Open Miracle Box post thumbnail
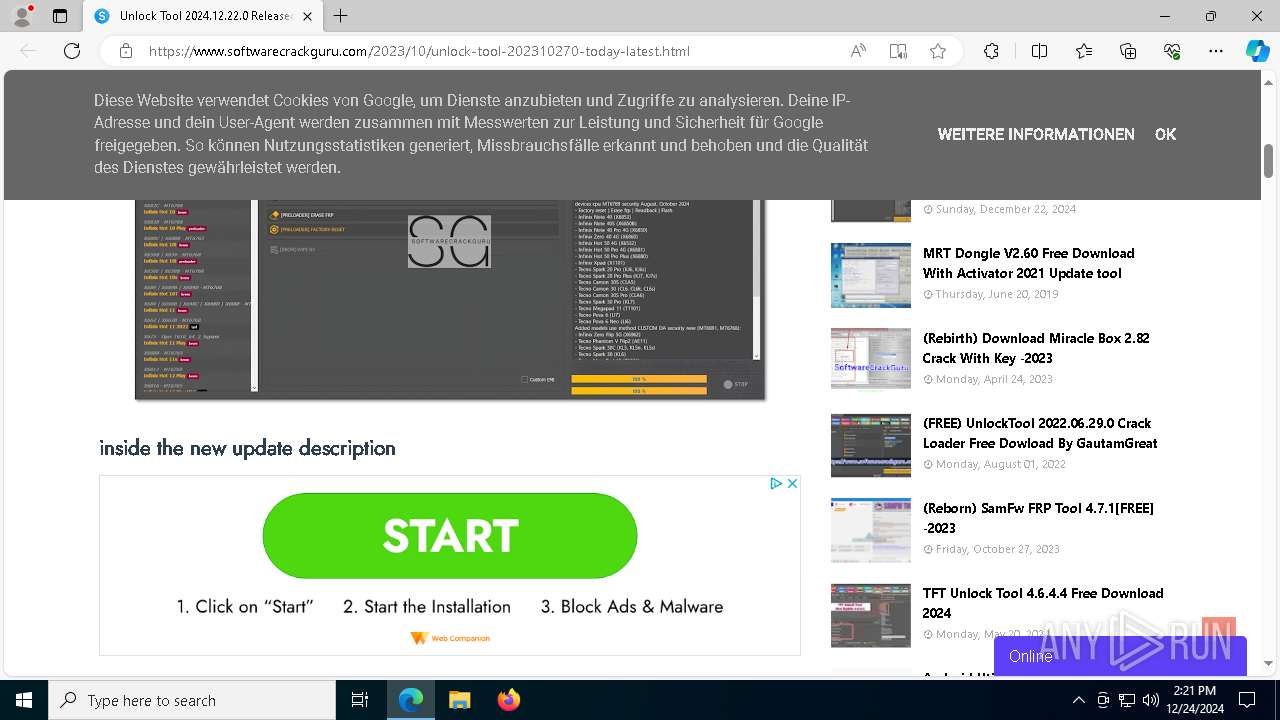This screenshot has height=720, width=1280. click(x=871, y=358)
